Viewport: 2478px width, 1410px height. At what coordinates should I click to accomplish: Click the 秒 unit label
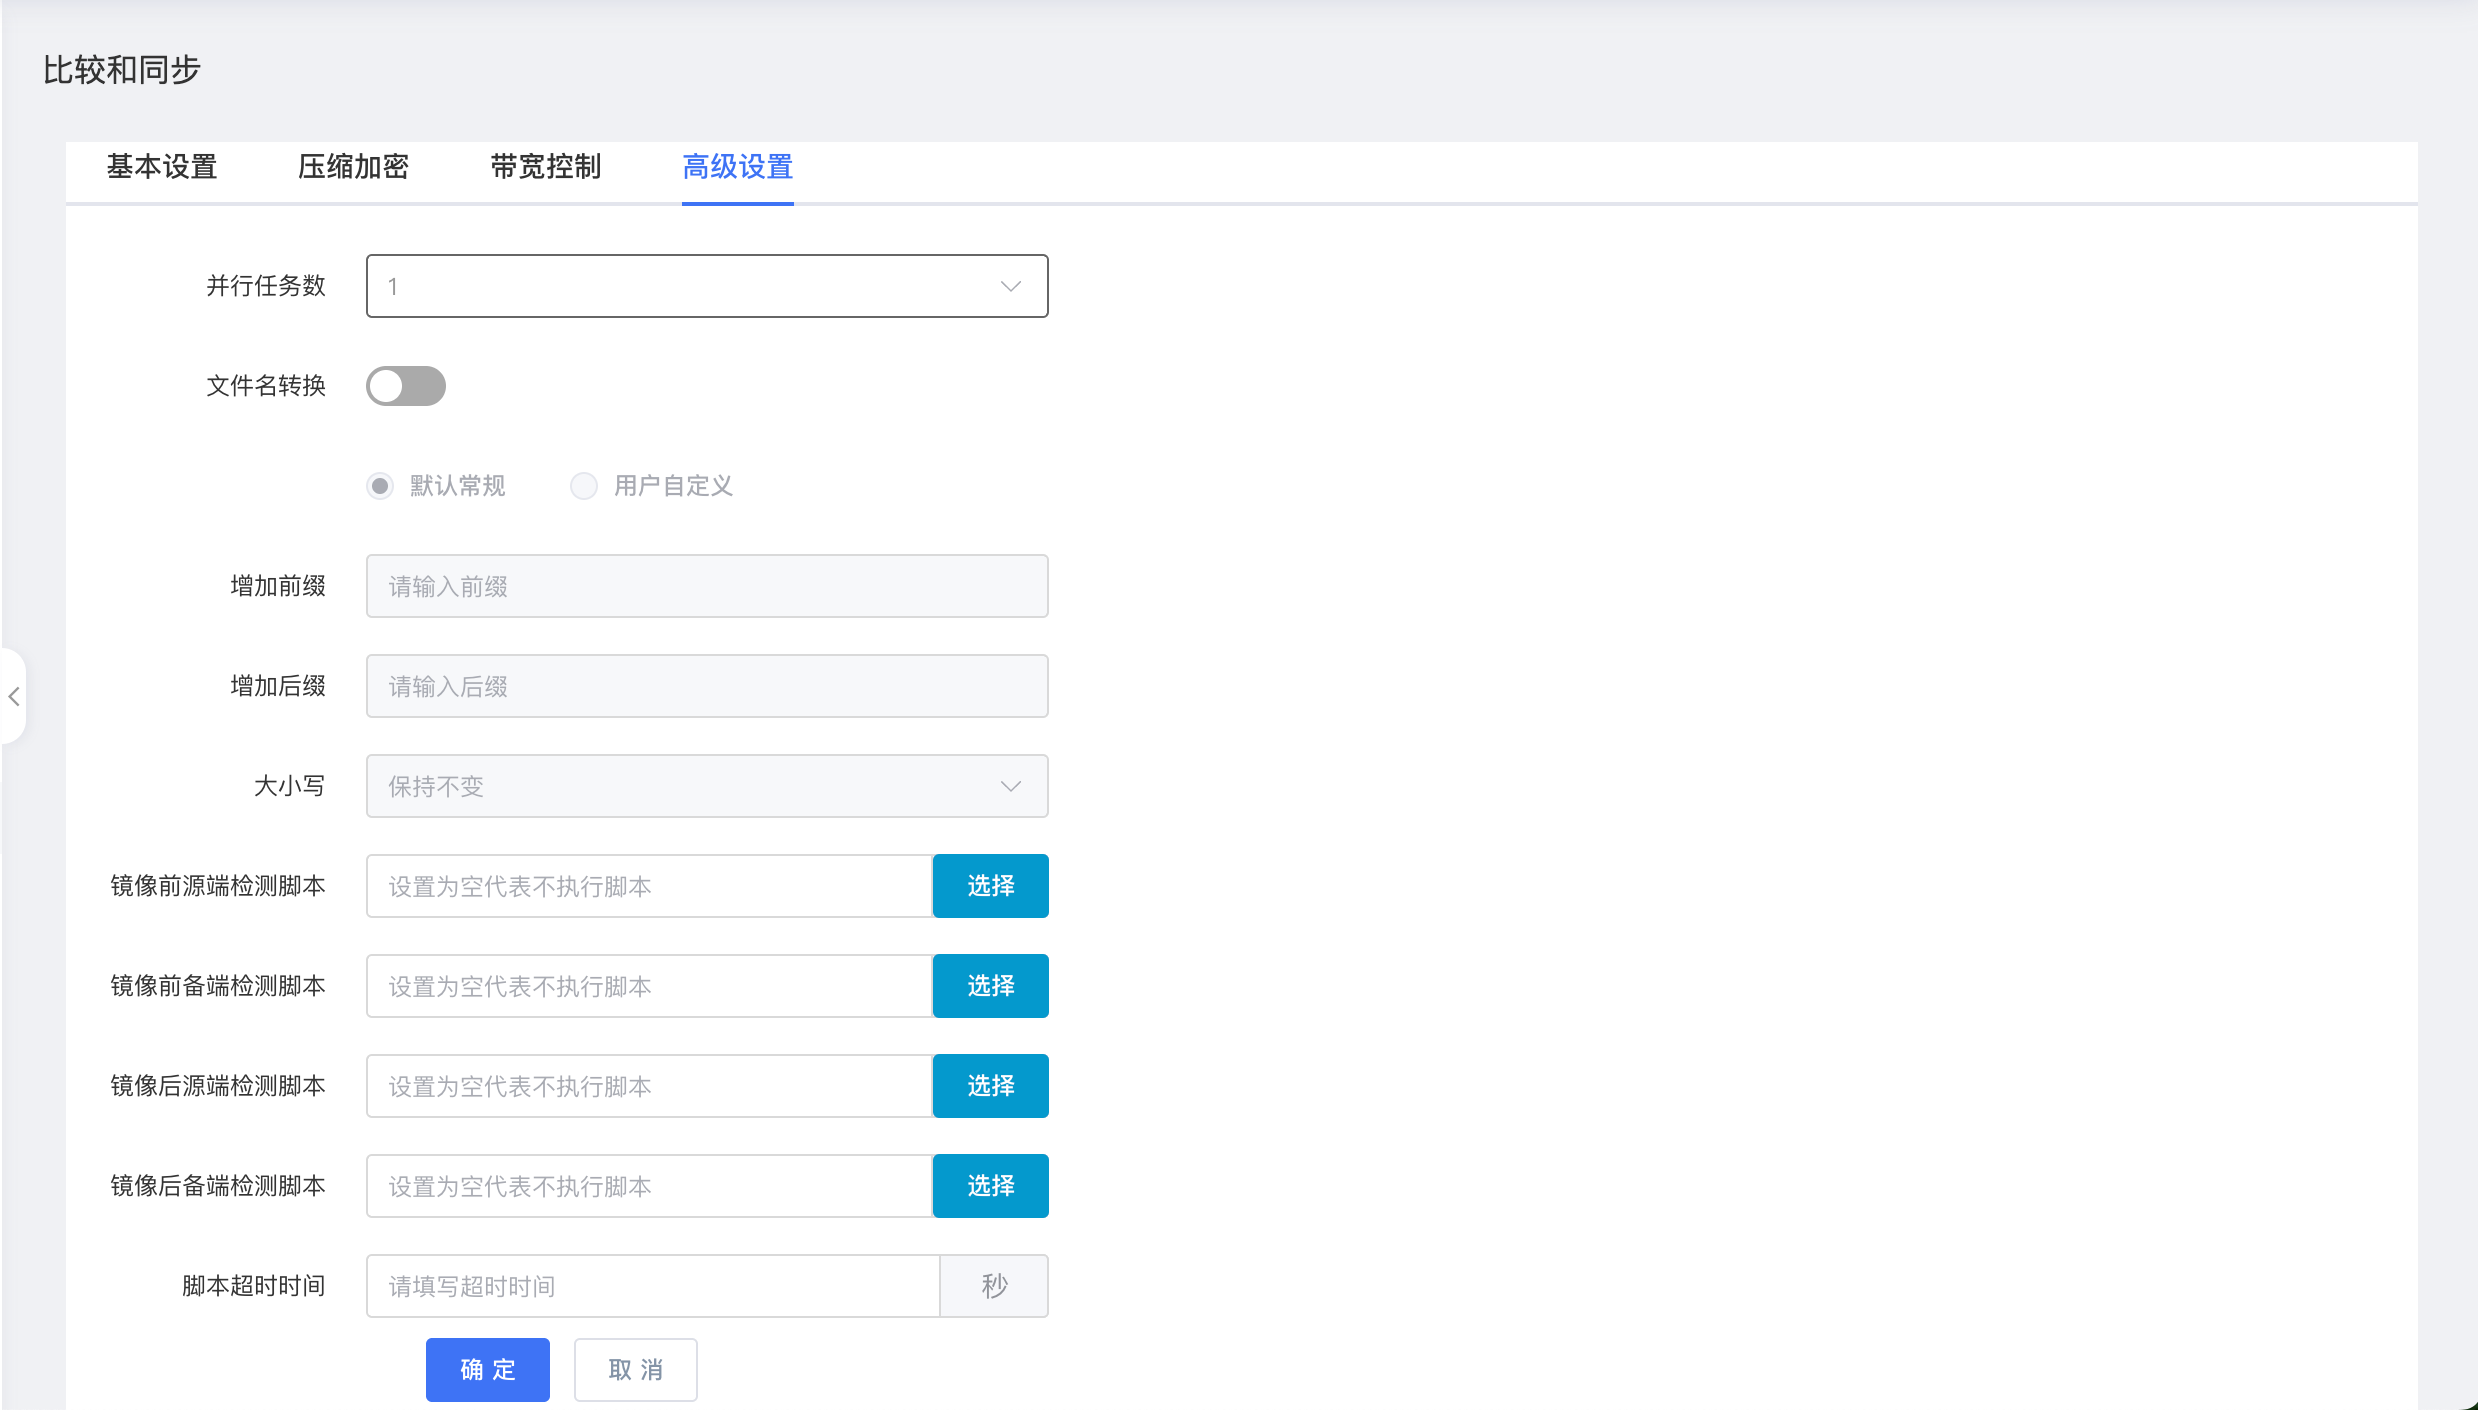tap(995, 1286)
